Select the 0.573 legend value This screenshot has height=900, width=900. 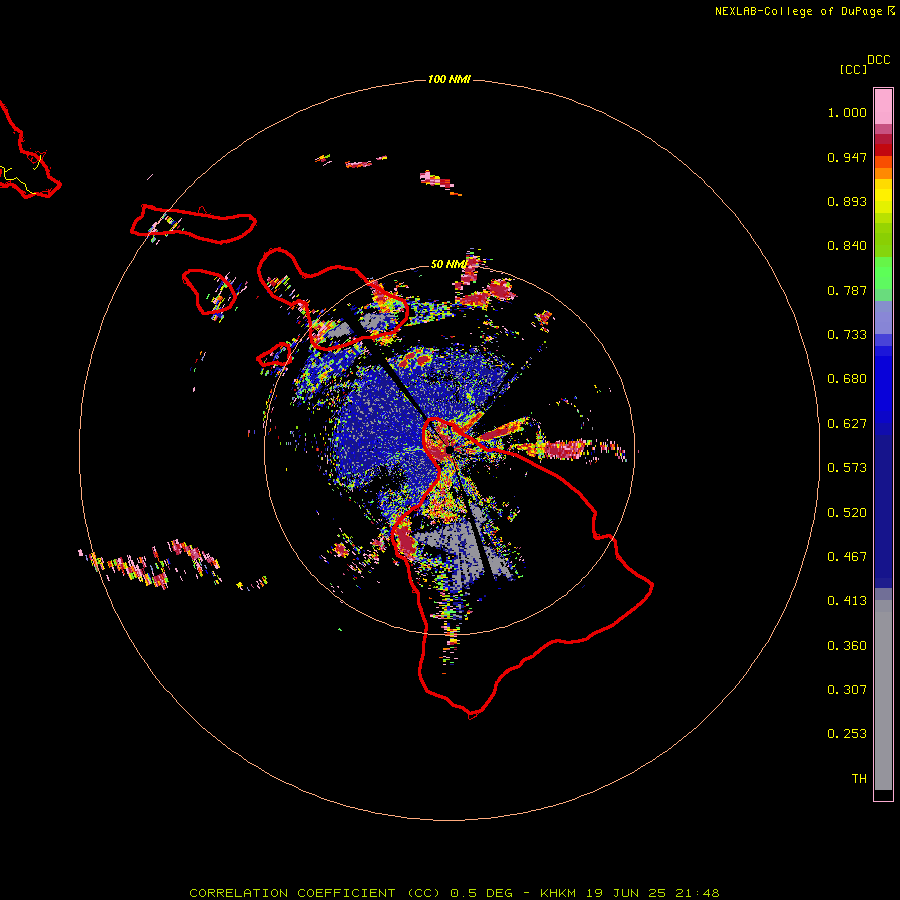pyautogui.click(x=847, y=468)
